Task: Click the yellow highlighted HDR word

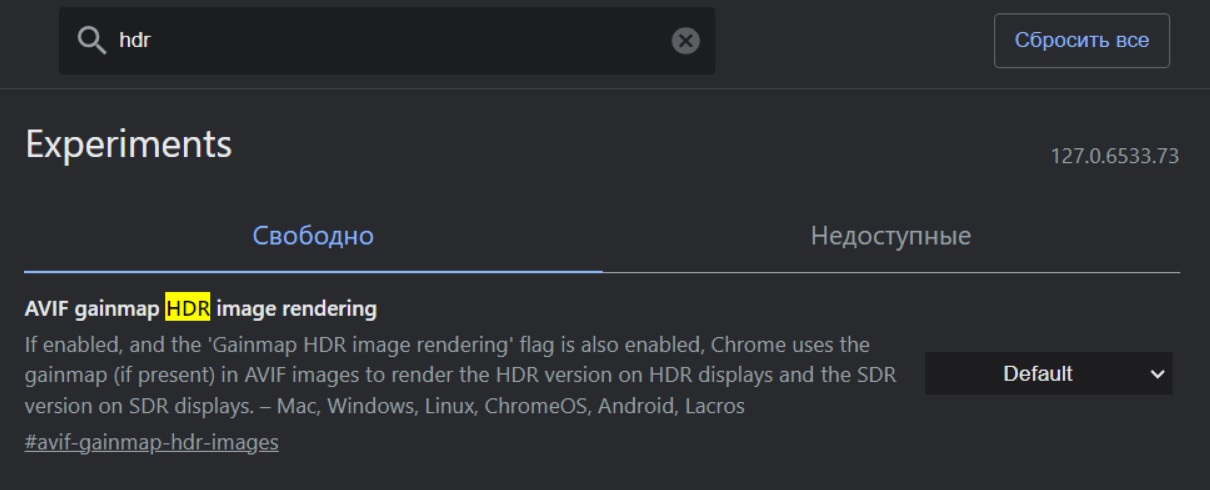Action: coord(187,309)
